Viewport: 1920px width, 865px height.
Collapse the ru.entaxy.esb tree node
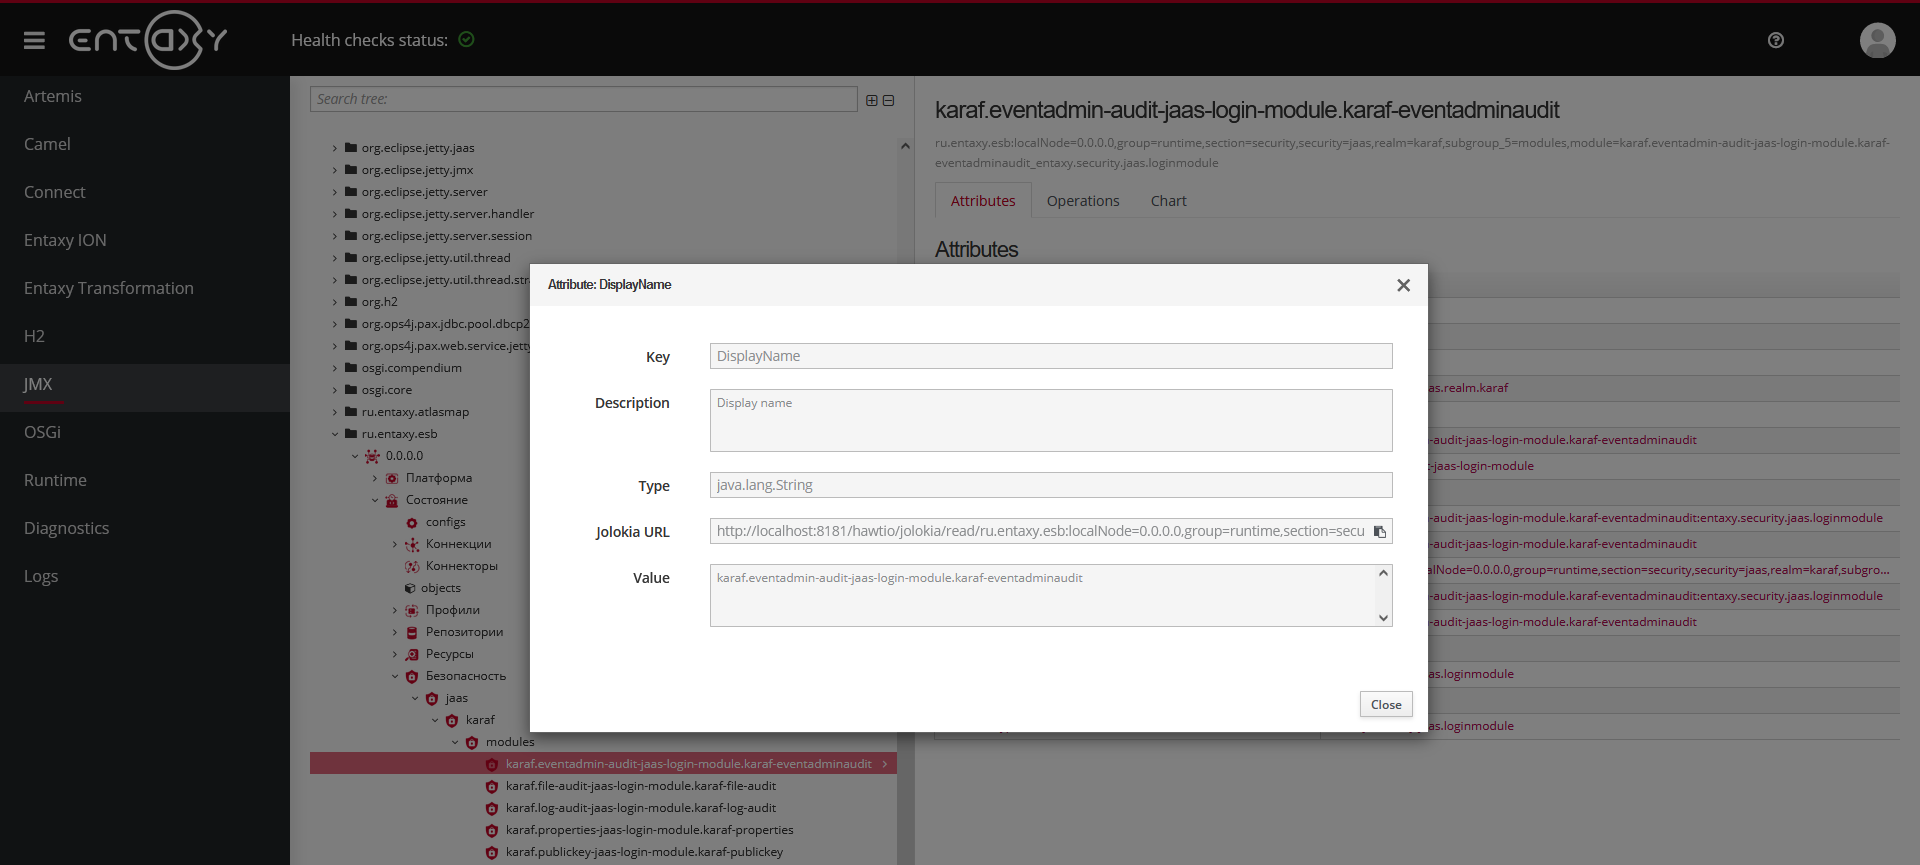pyautogui.click(x=335, y=434)
